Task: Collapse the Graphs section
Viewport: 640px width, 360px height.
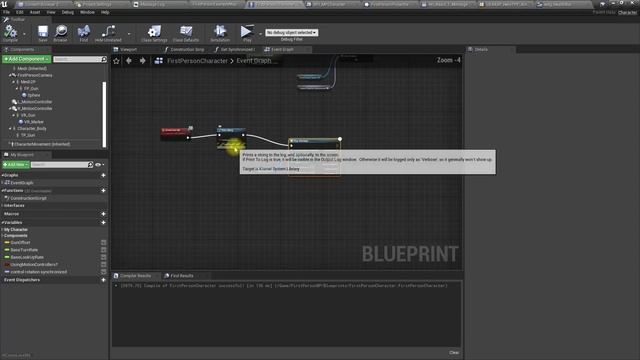Action: [x=2, y=175]
